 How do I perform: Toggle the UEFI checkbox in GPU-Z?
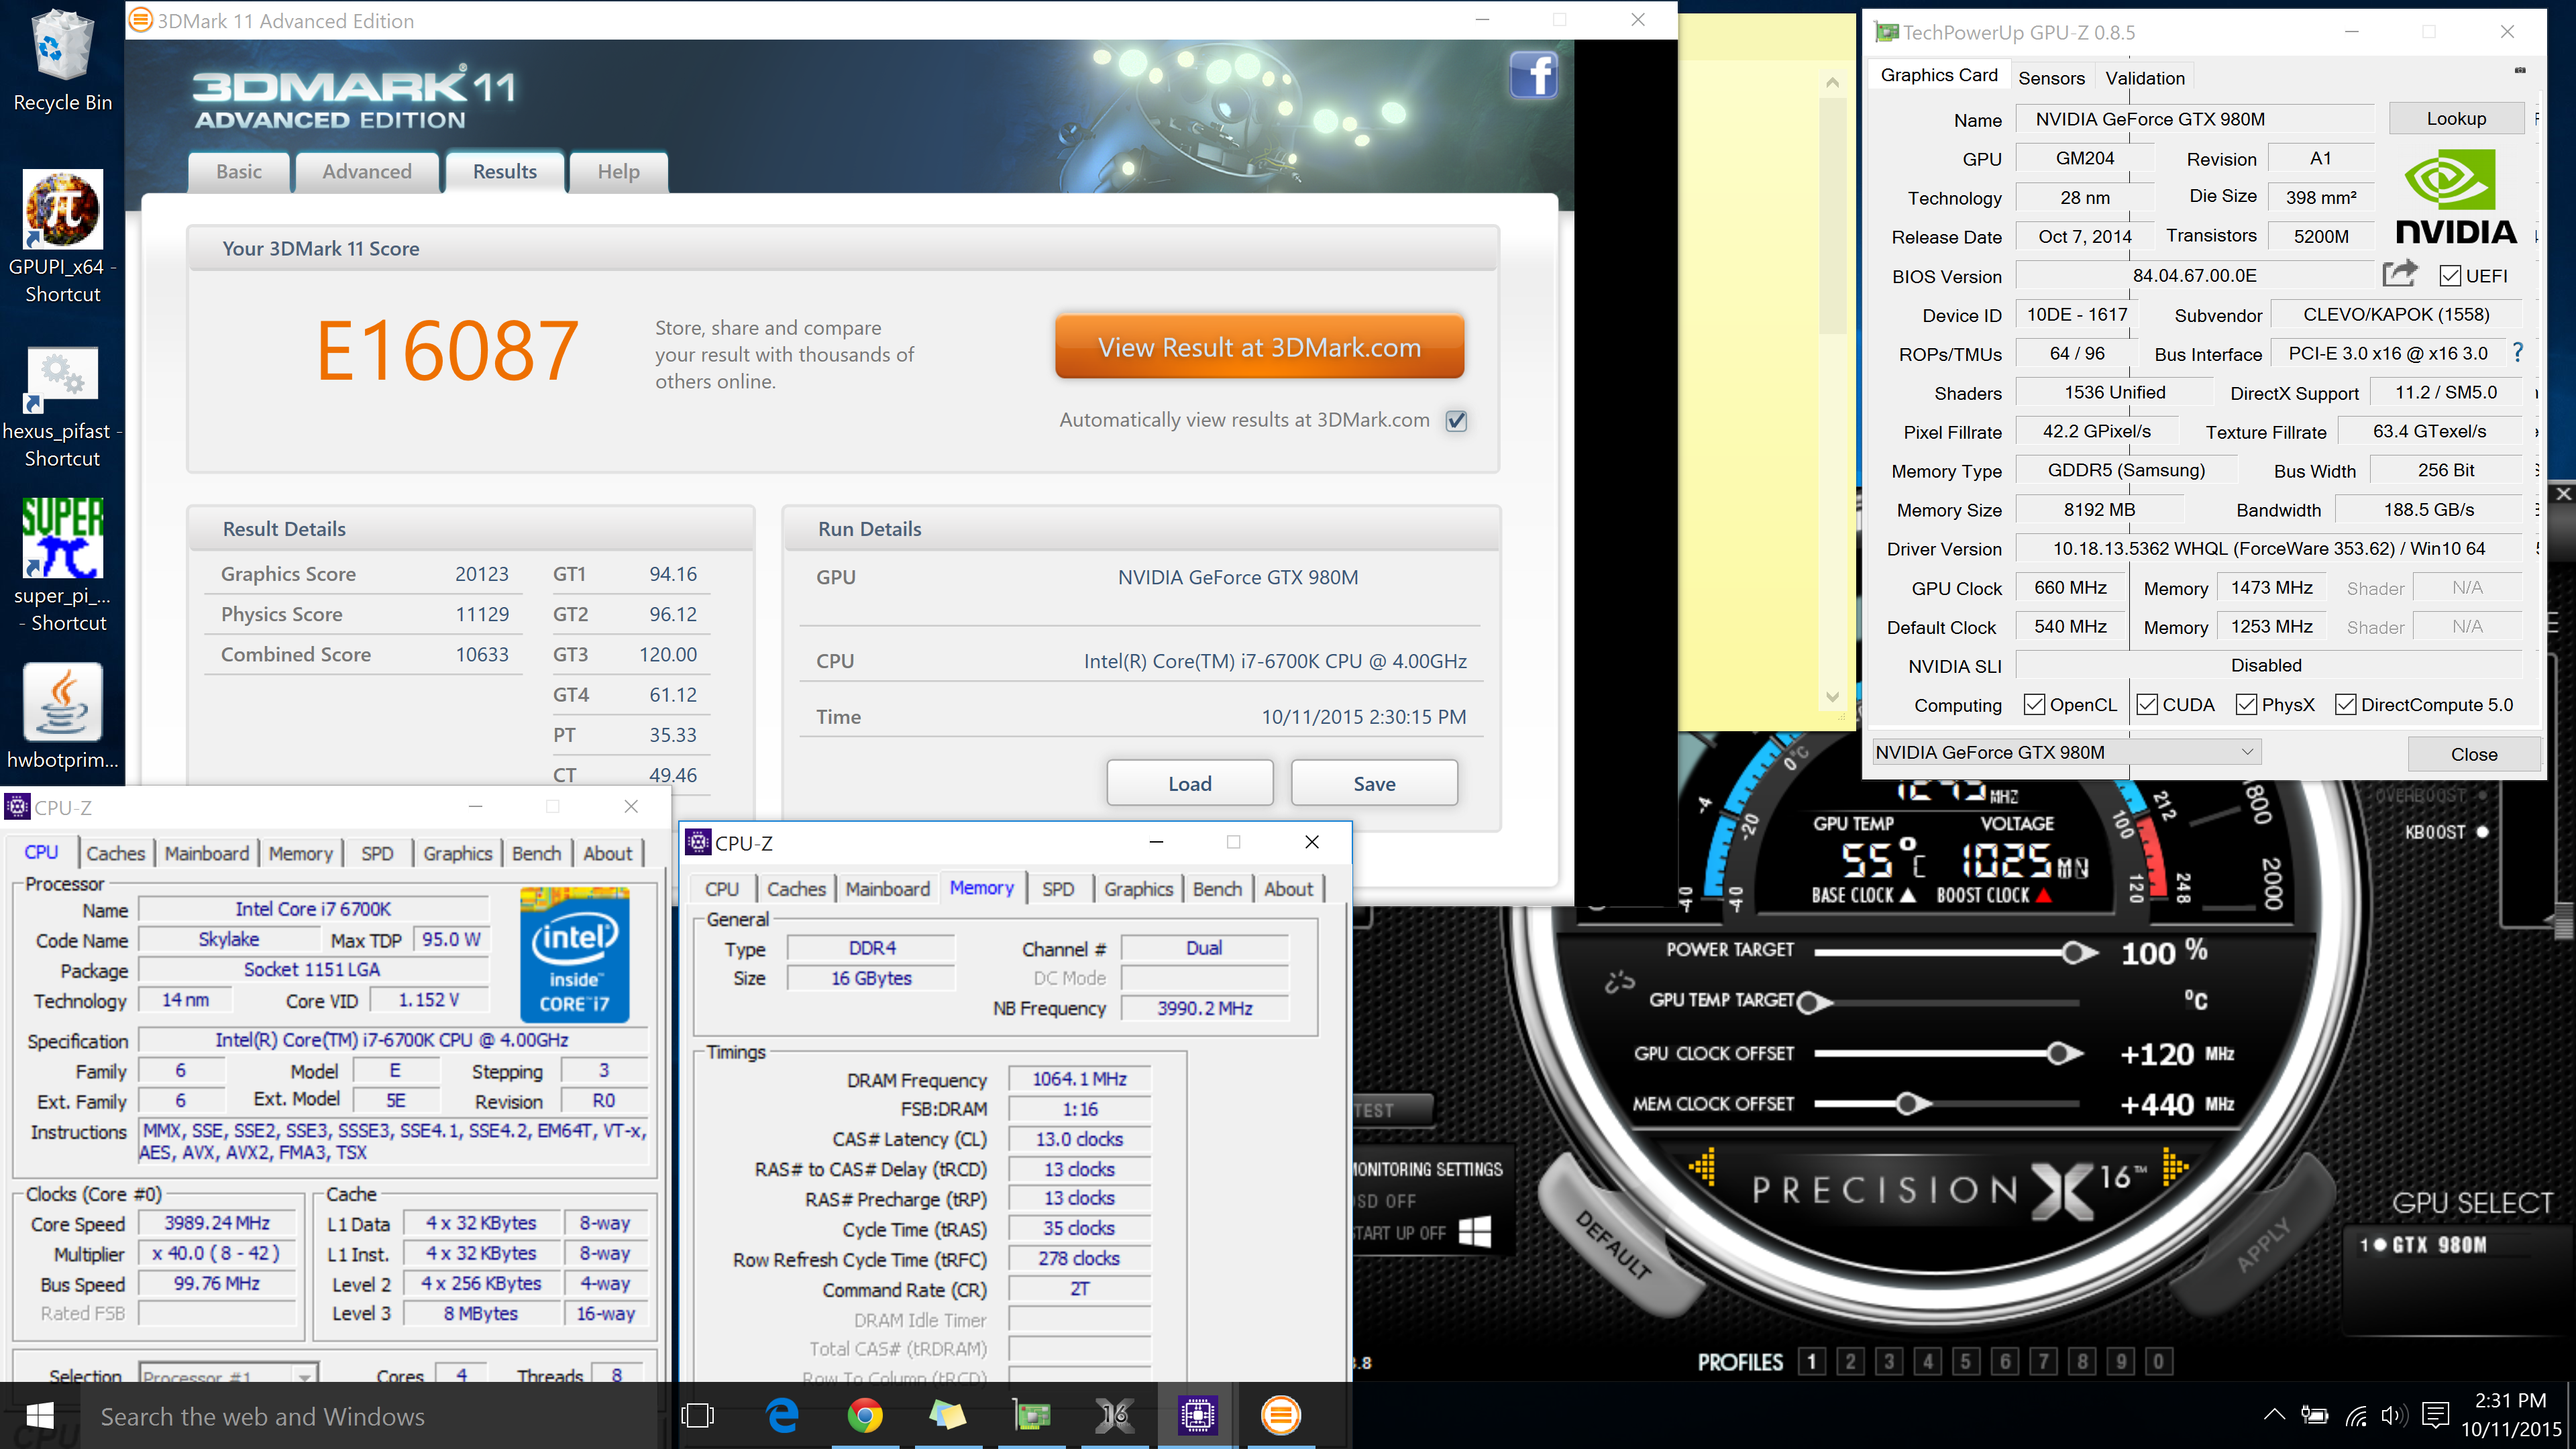2450,276
